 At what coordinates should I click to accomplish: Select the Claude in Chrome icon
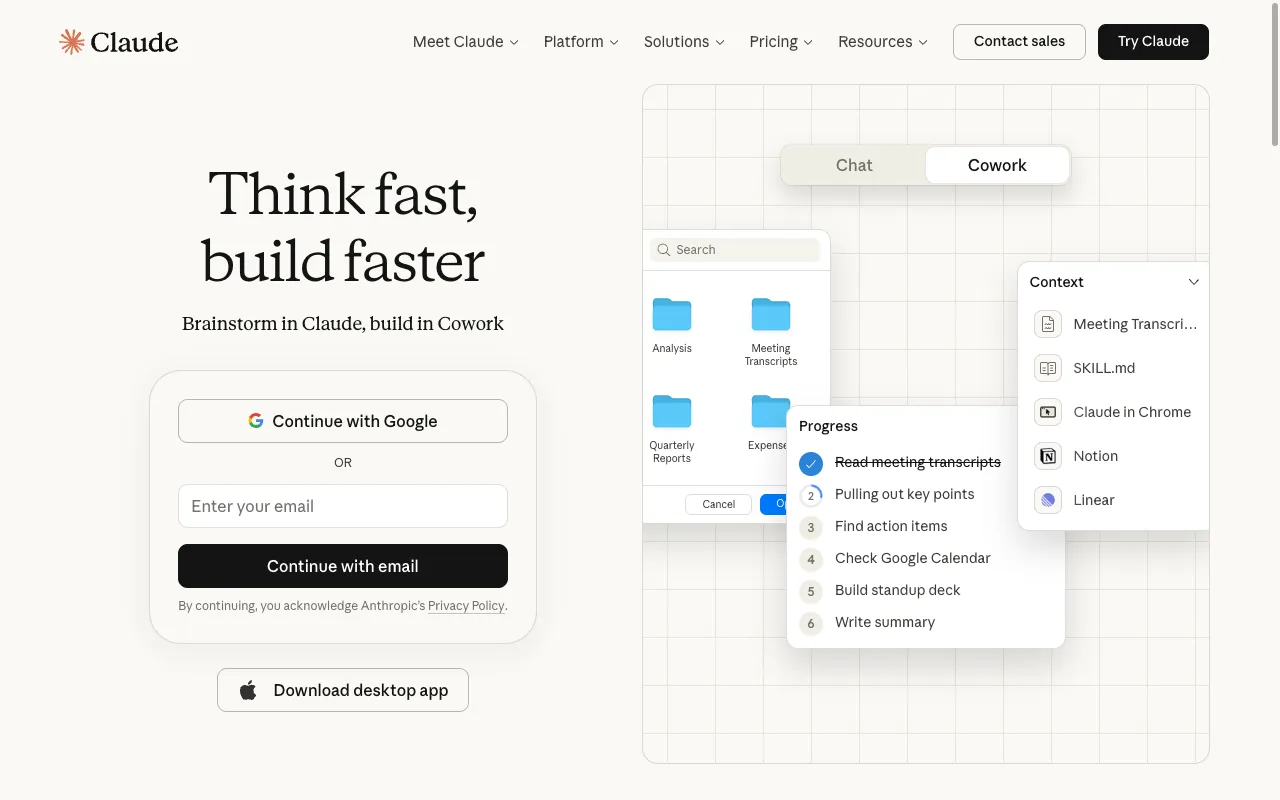coord(1048,412)
